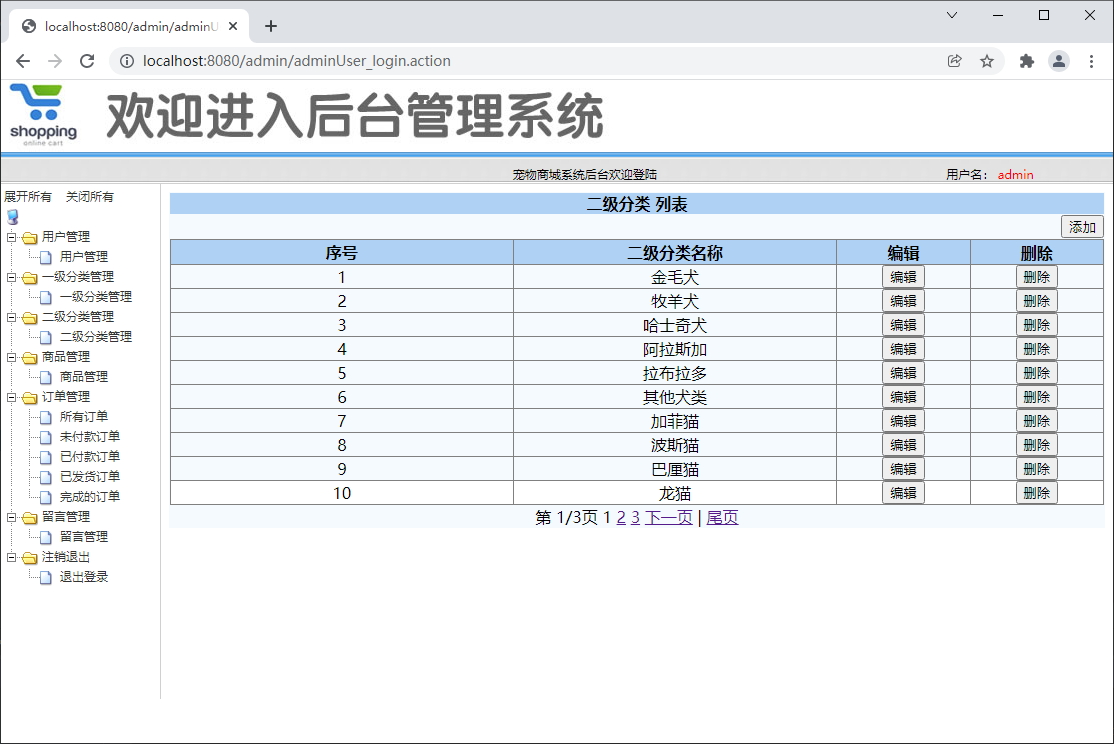Click page icon beside 未付款订单
This screenshot has width=1114, height=744.
(x=46, y=437)
